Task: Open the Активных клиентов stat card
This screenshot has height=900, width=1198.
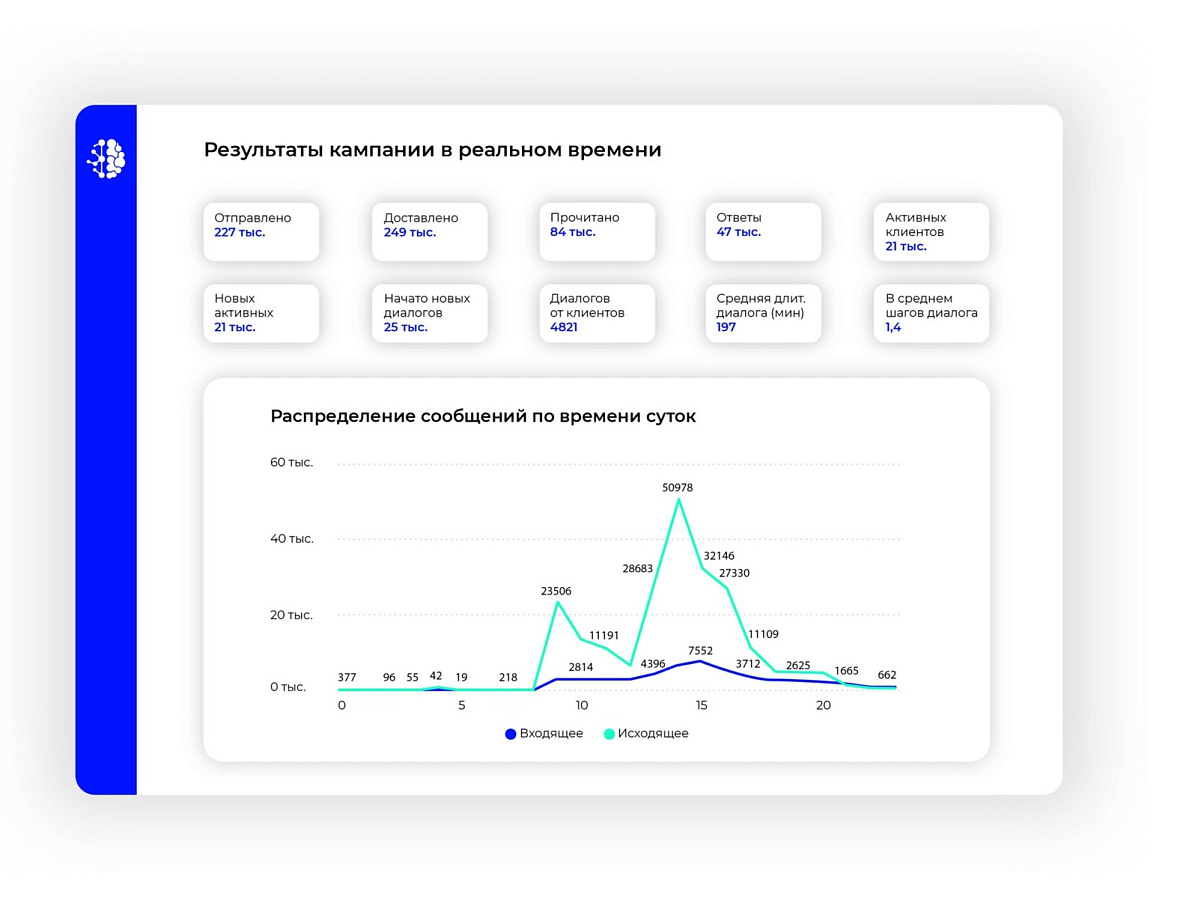Action: (931, 231)
